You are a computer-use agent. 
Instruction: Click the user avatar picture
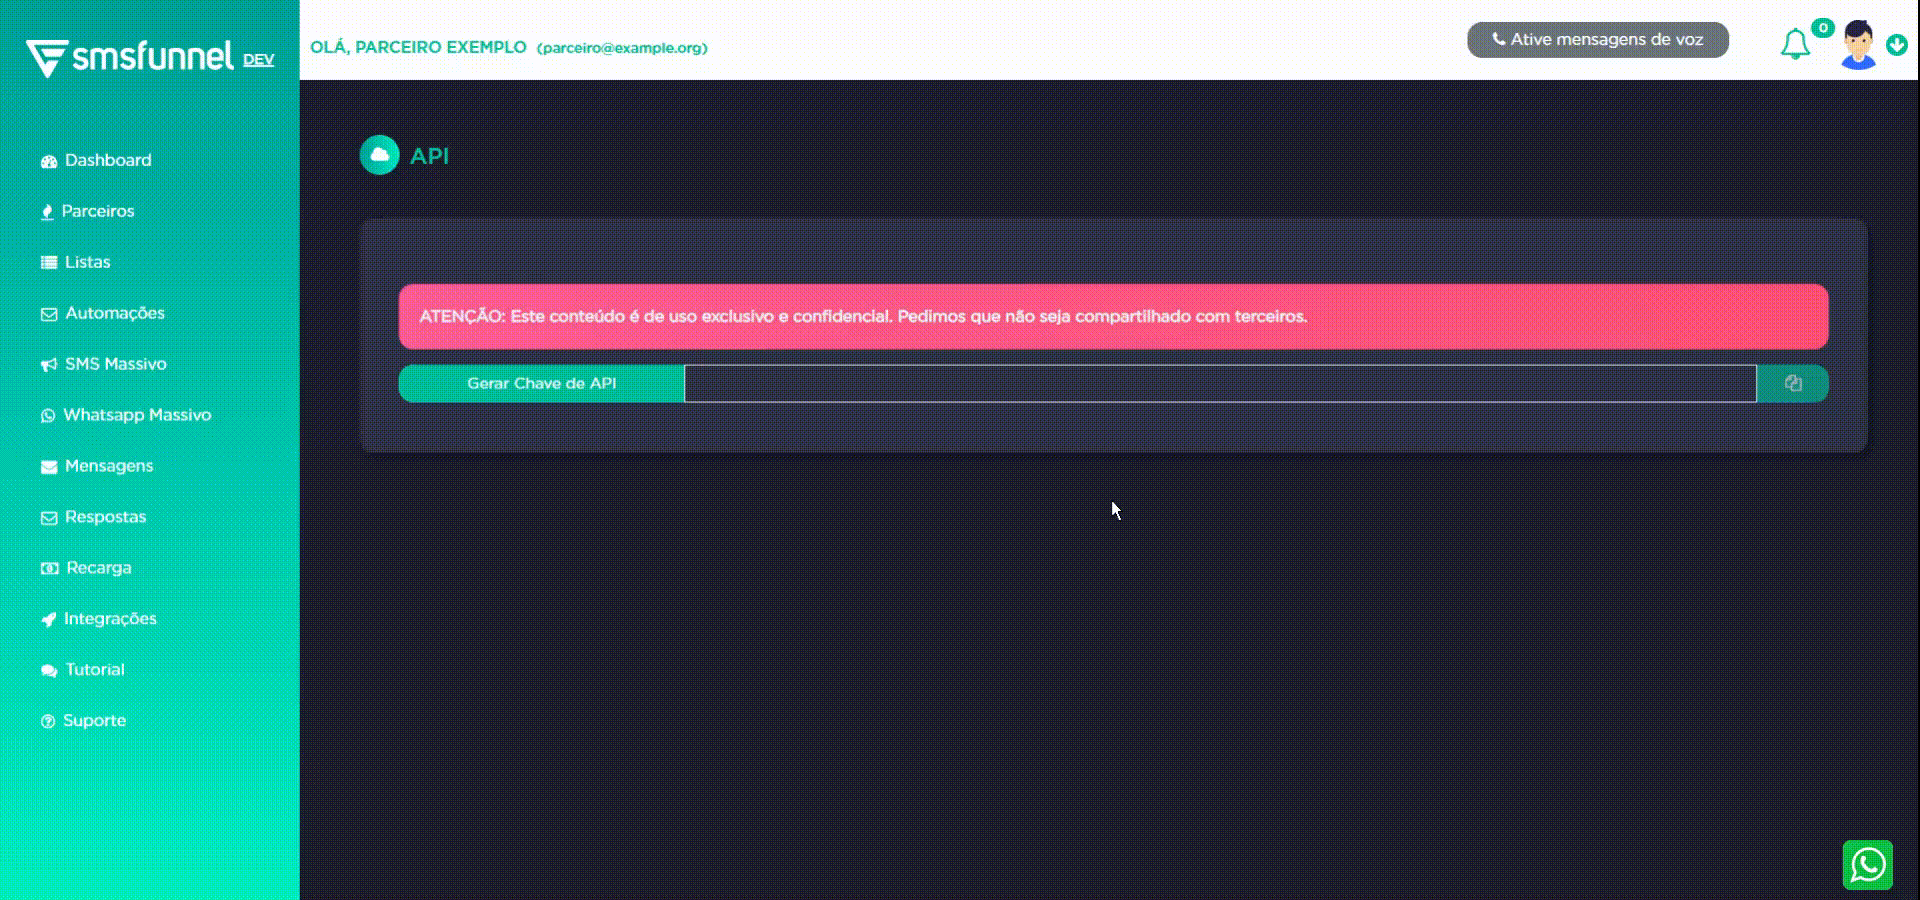coord(1859,45)
